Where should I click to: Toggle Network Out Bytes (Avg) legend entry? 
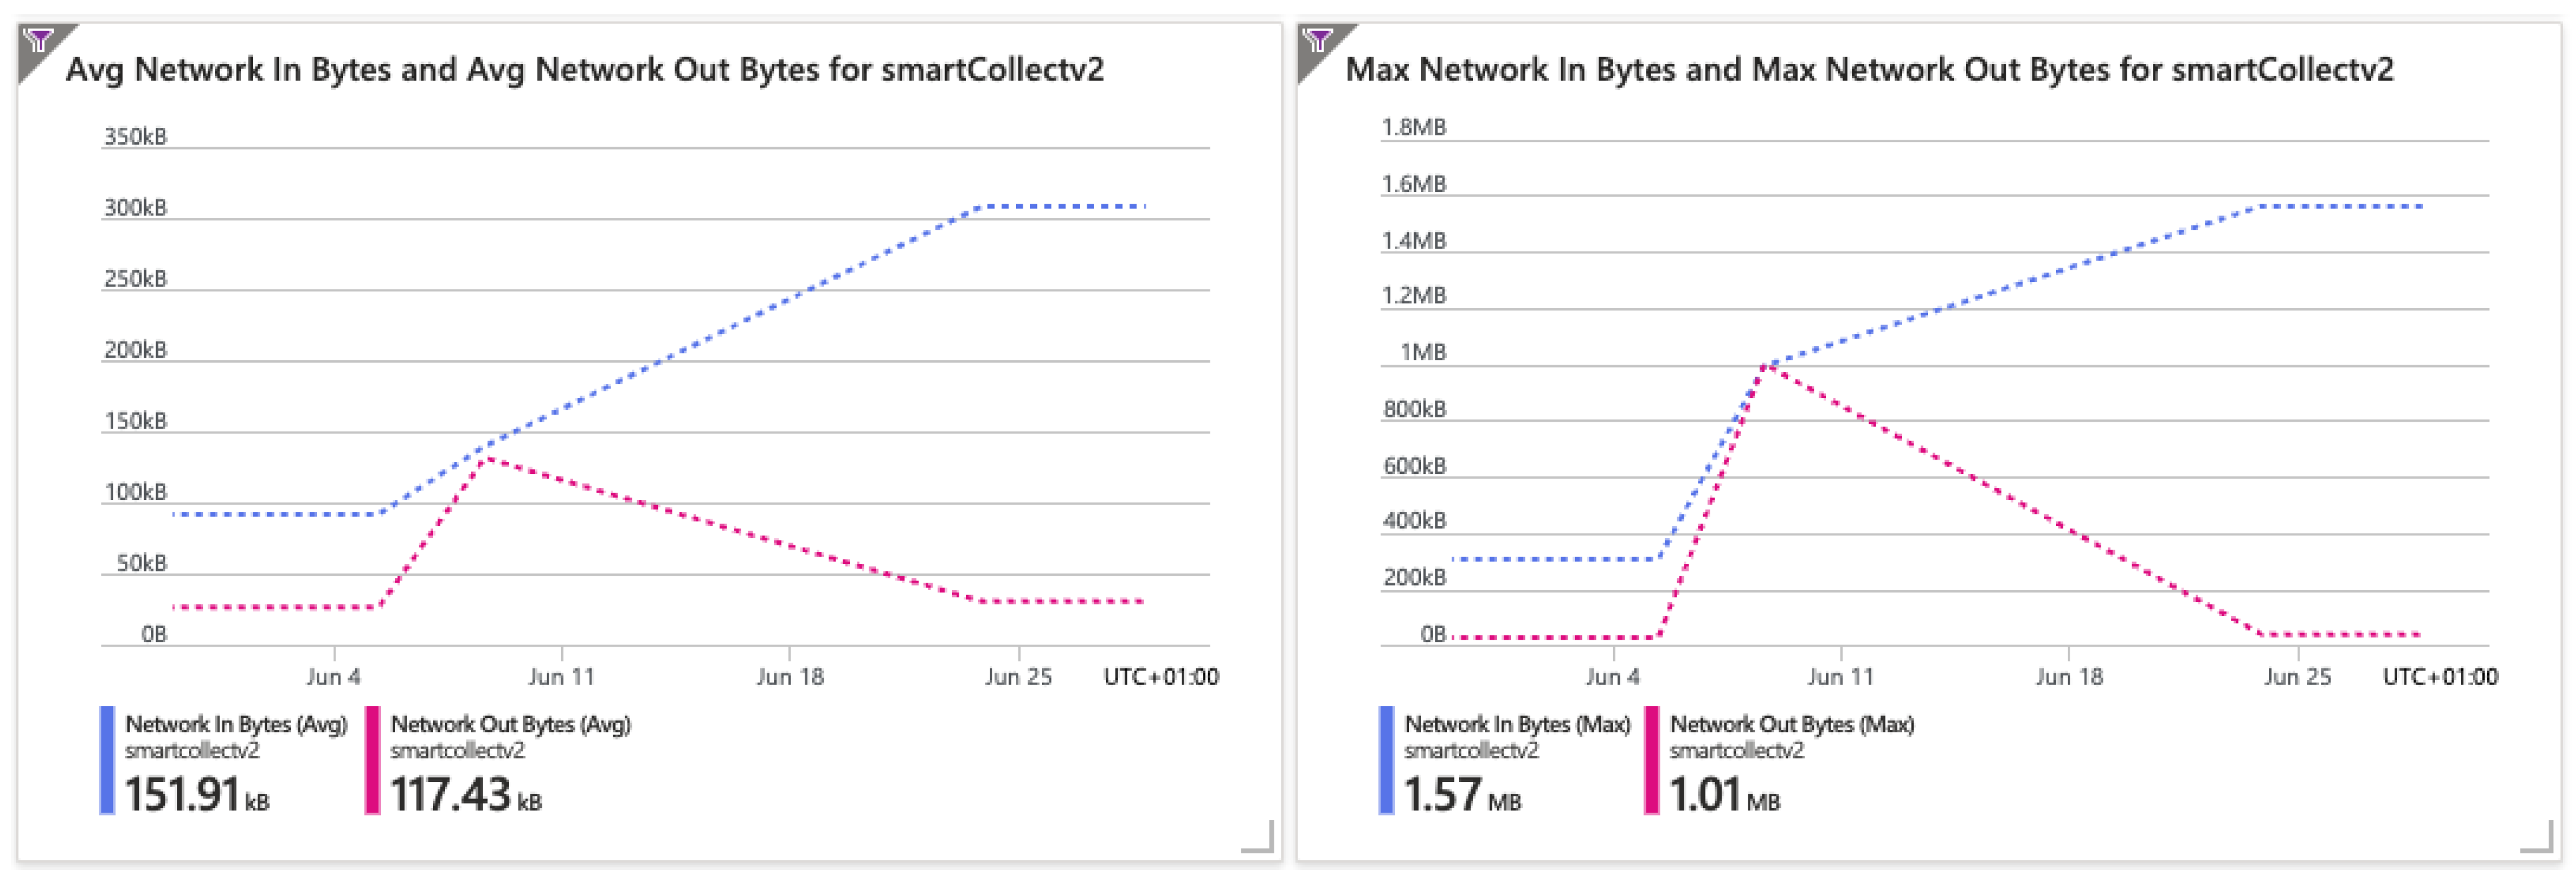[x=510, y=724]
